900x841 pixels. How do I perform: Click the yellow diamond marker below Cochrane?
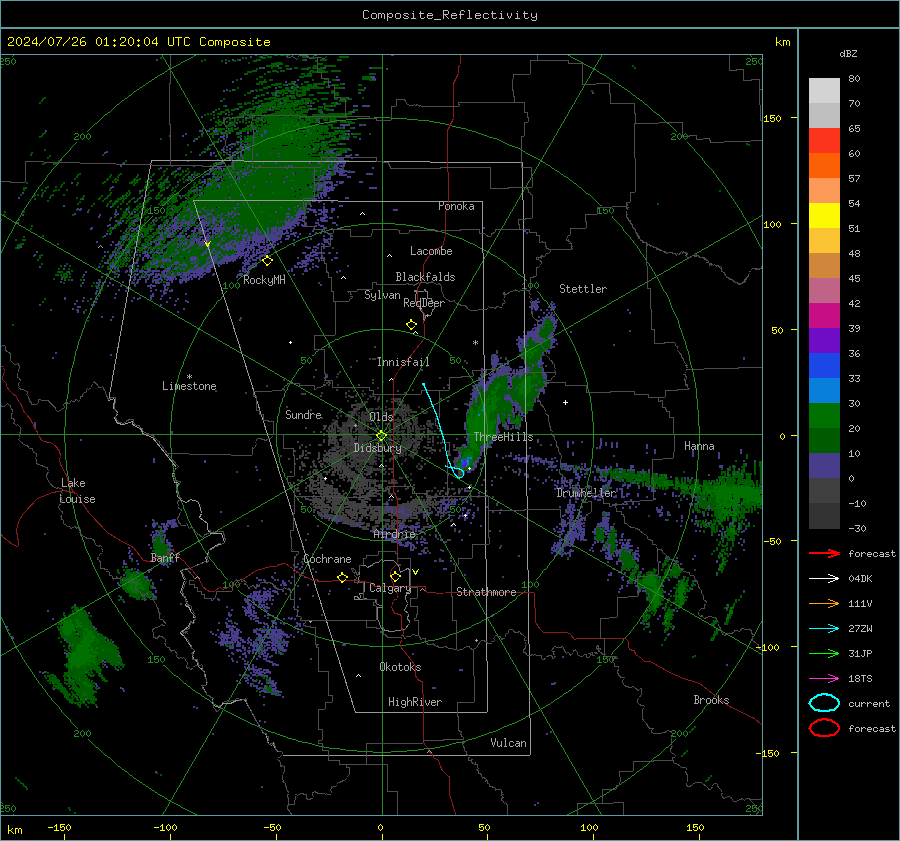(342, 577)
